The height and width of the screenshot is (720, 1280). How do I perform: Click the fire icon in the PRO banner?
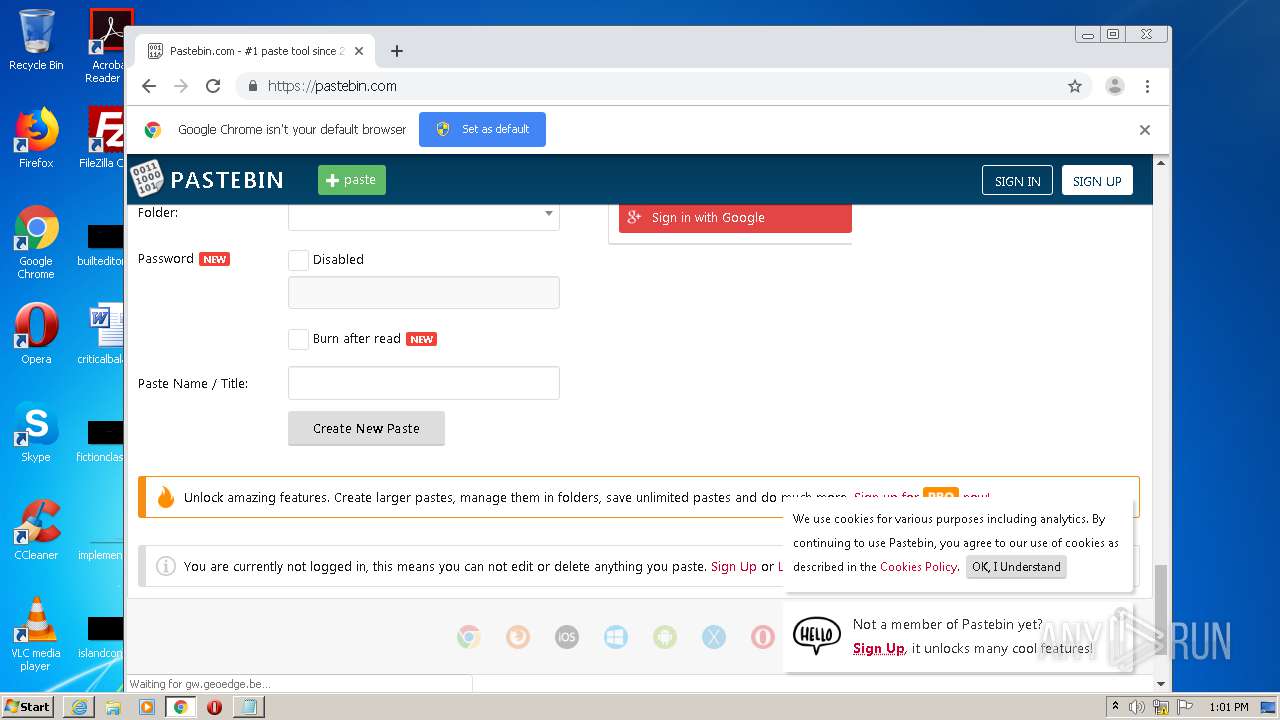pos(166,497)
